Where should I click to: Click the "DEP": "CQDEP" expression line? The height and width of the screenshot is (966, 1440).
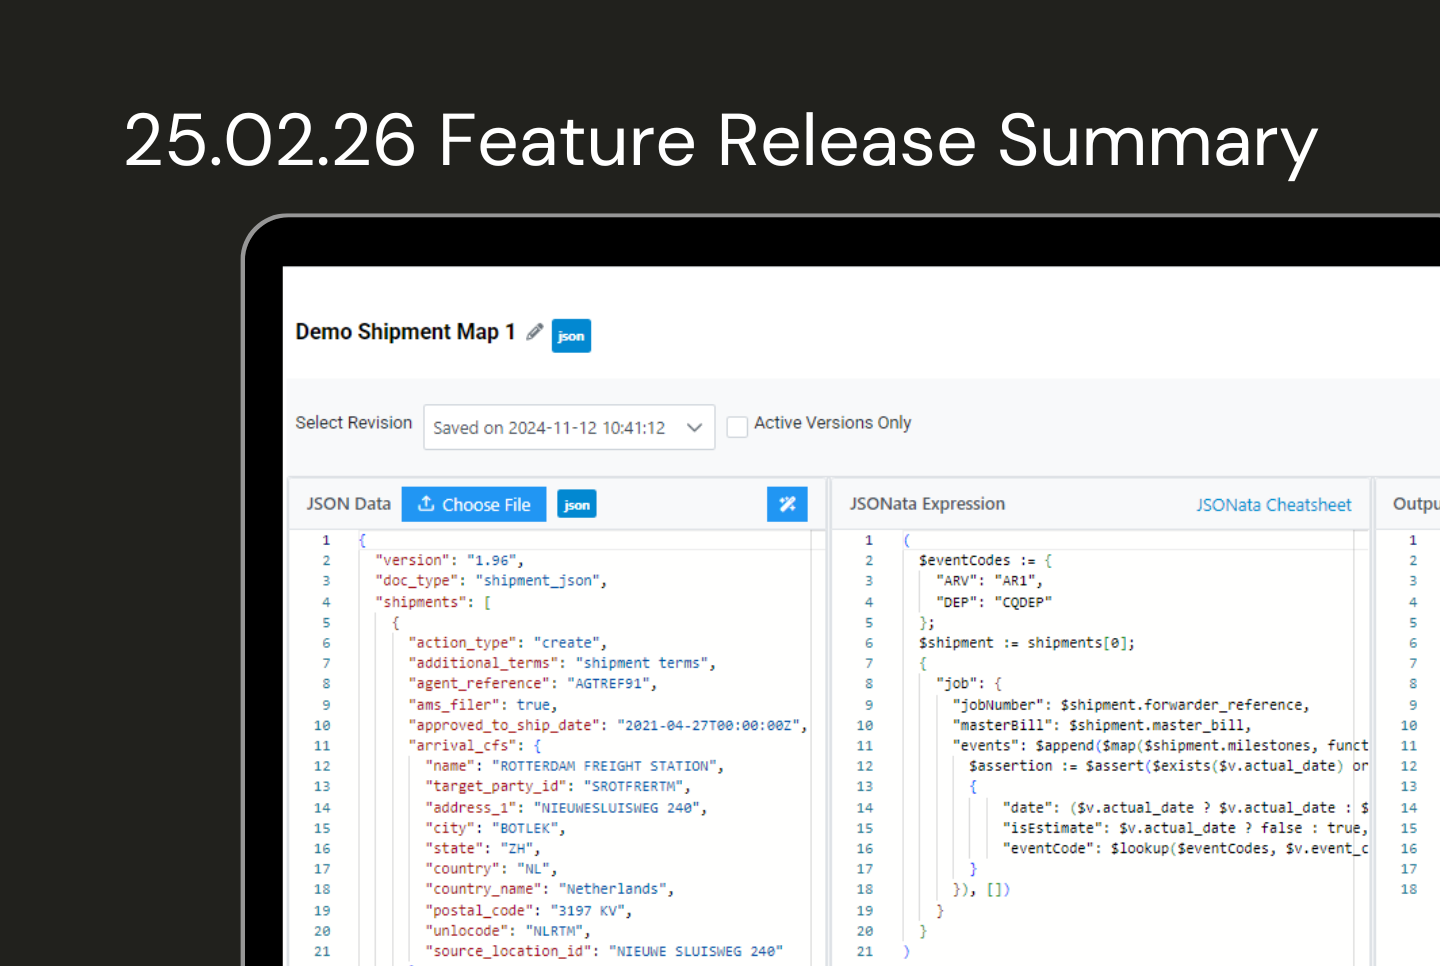pos(993,602)
